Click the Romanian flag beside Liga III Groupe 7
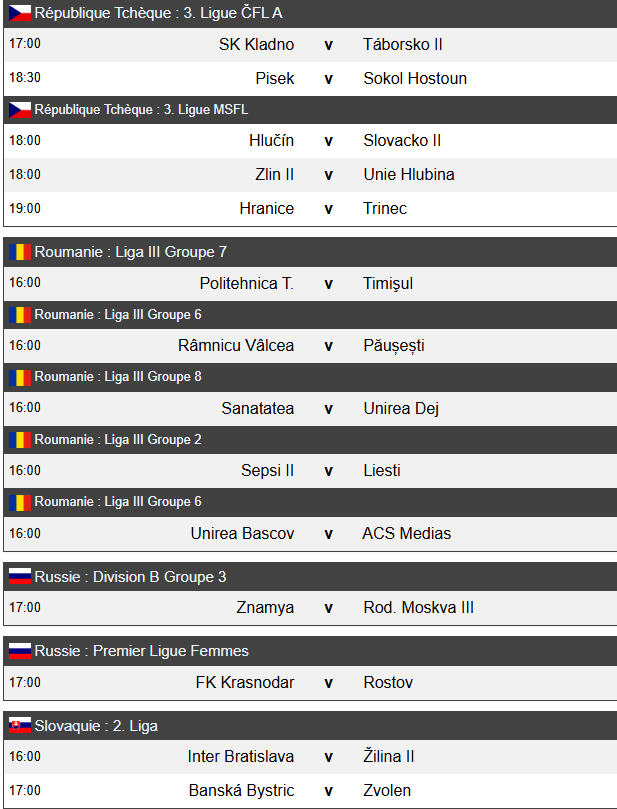Image resolution: width=617 pixels, height=809 pixels. point(20,252)
